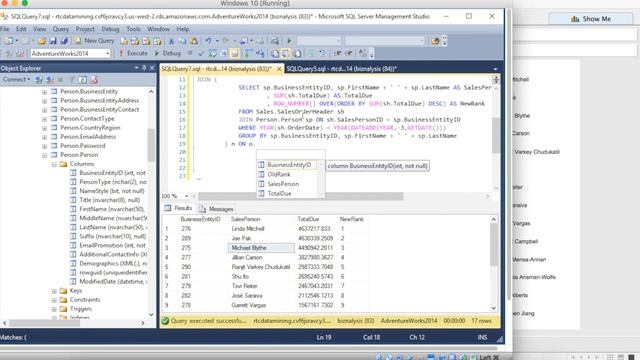Click the Execute button
Screen dimensions: 640x360
point(133,53)
